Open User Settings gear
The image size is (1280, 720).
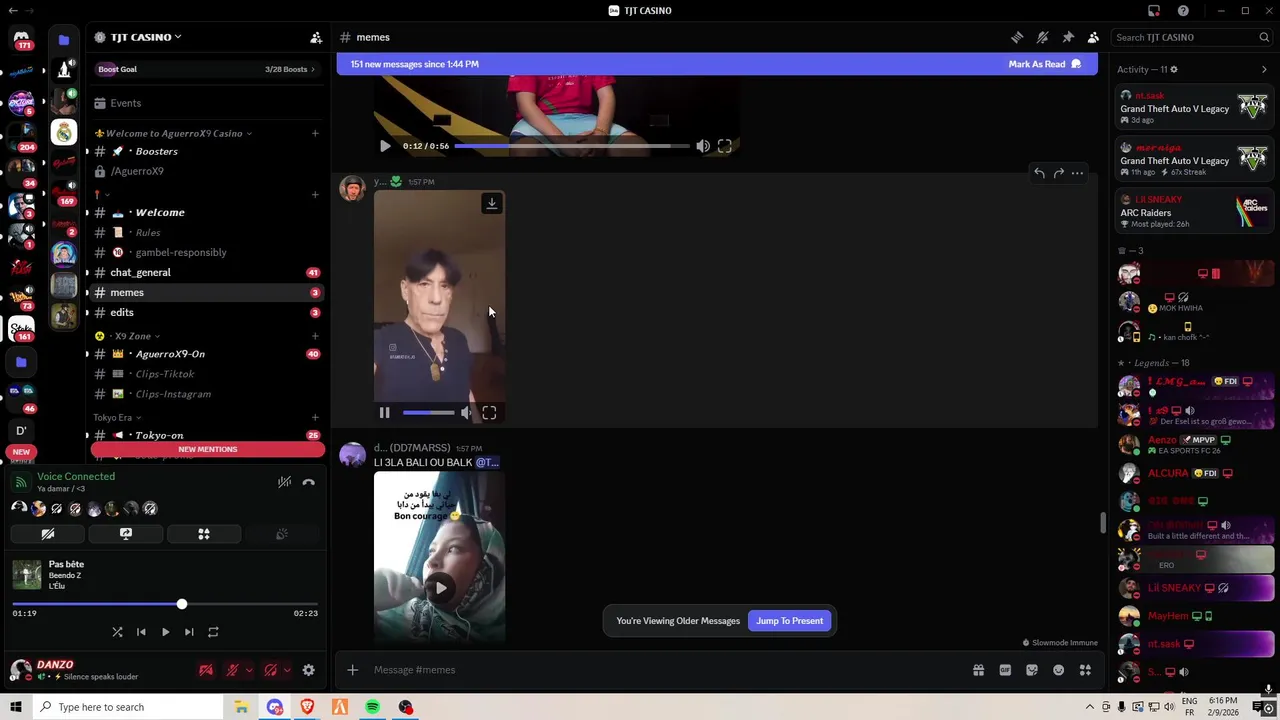coord(309,671)
